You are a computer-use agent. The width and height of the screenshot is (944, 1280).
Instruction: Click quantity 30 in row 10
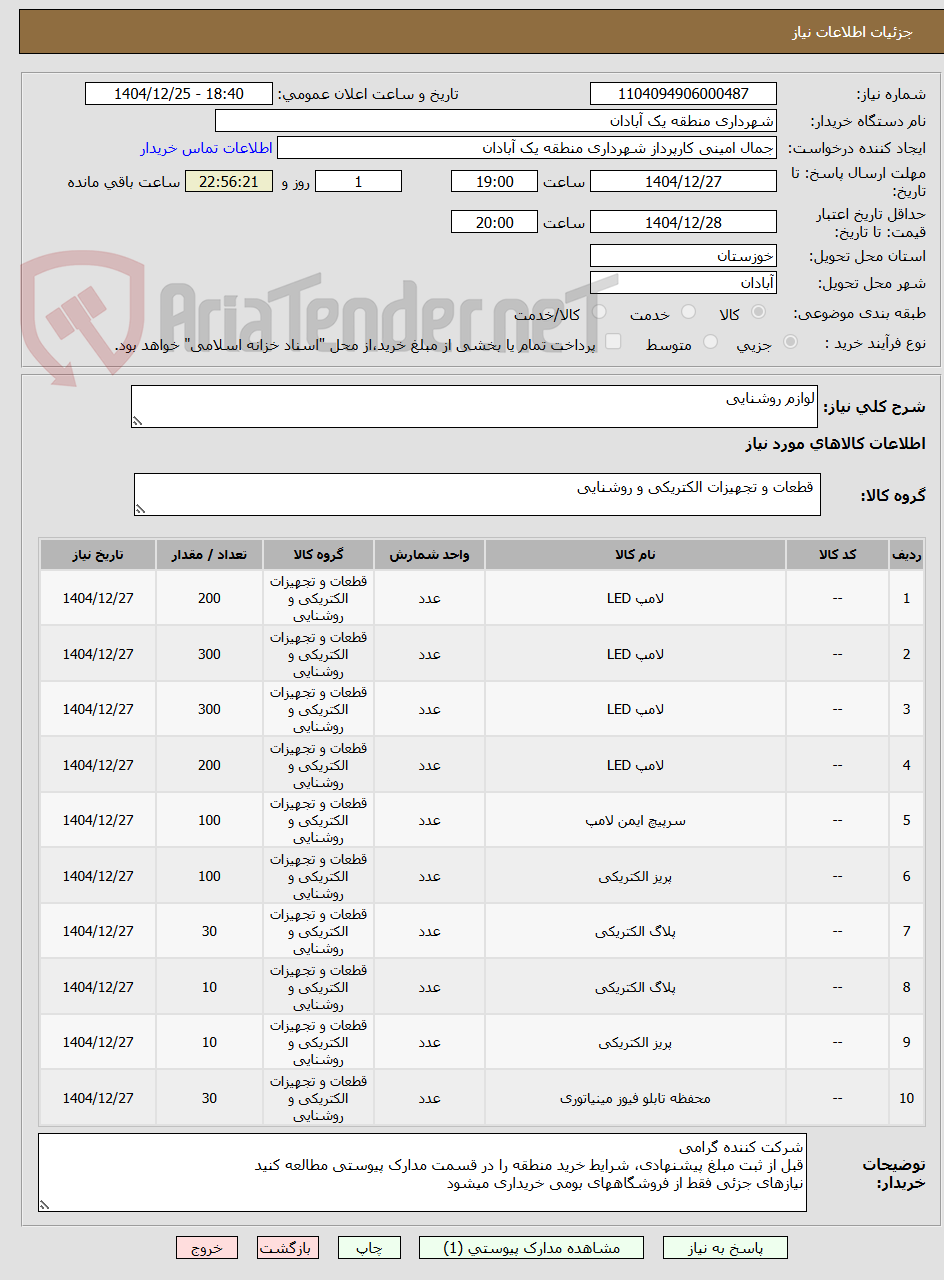tap(209, 1098)
